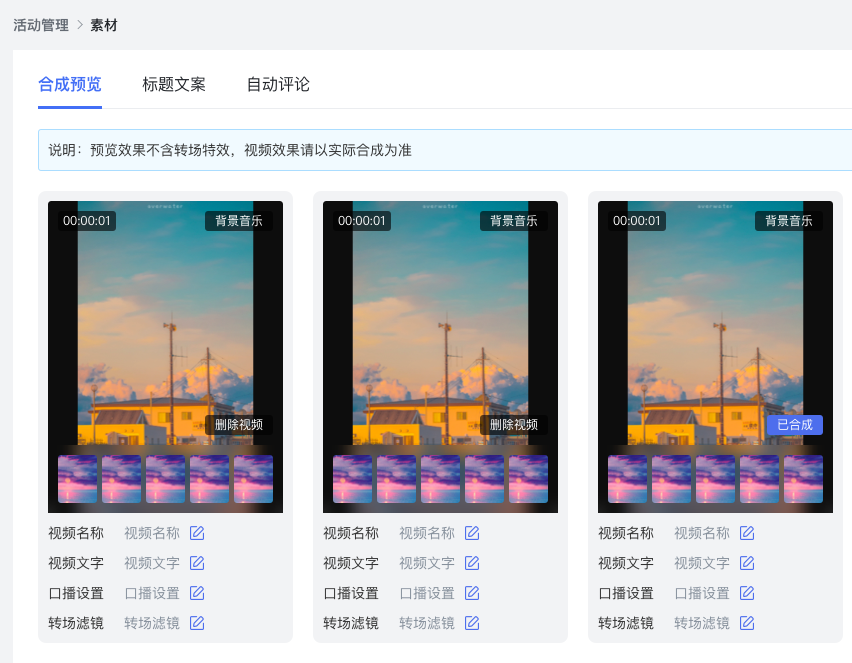The image size is (852, 663).
Task: Edit the 视频名称 field on the first video card
Action: click(198, 533)
